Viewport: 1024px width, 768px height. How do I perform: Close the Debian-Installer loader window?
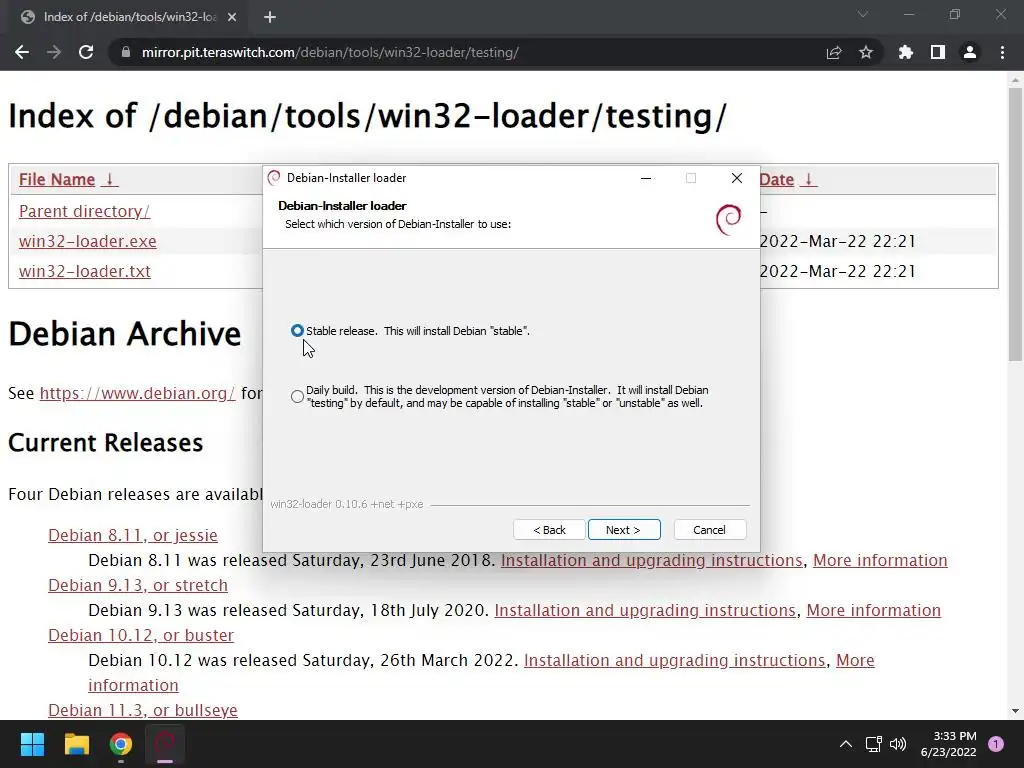737,178
